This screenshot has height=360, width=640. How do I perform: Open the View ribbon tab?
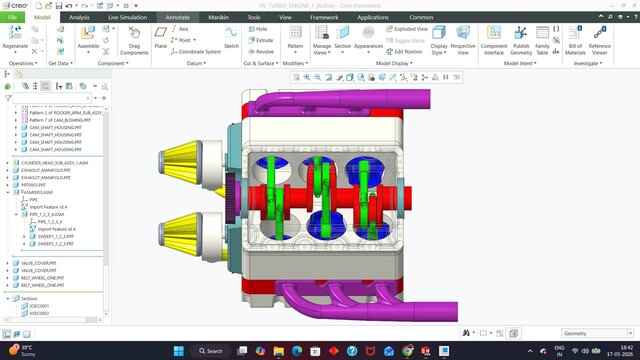(x=285, y=17)
